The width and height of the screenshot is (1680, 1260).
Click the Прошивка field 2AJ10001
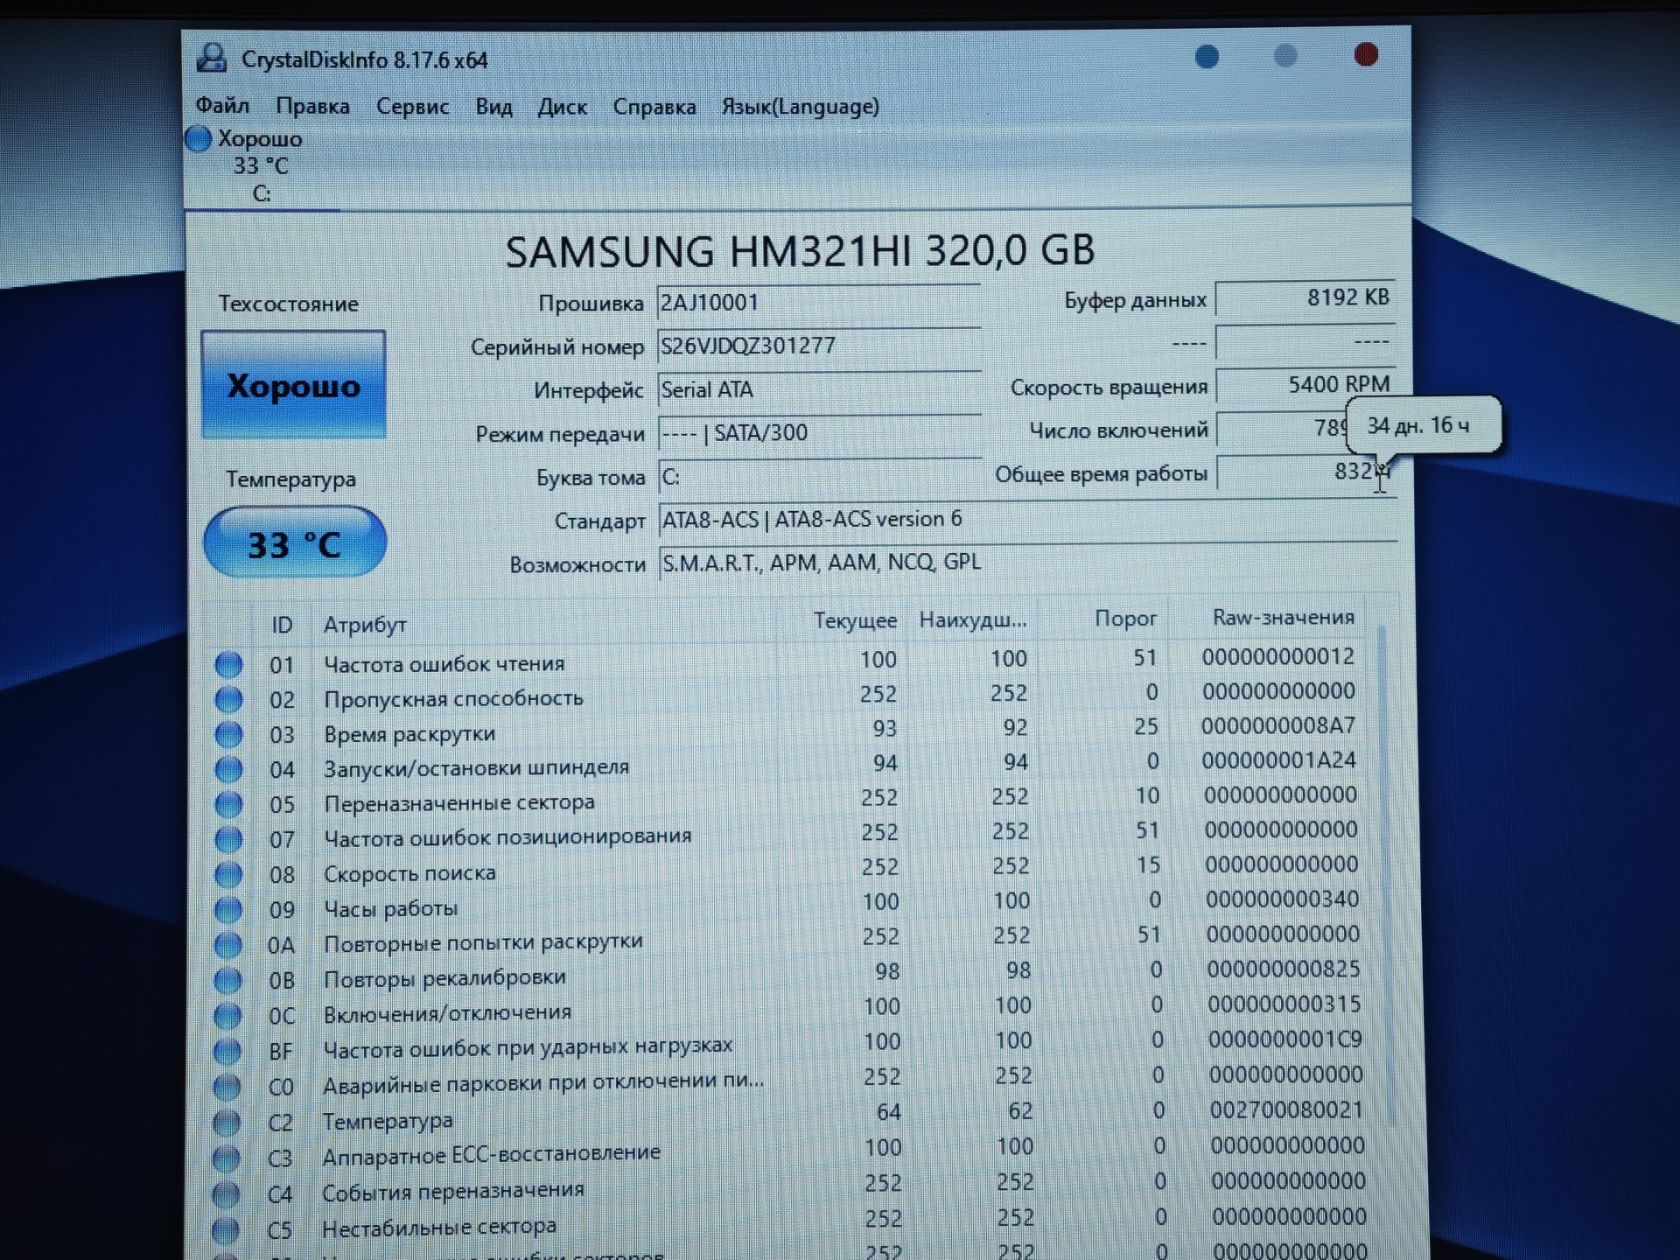pos(818,303)
